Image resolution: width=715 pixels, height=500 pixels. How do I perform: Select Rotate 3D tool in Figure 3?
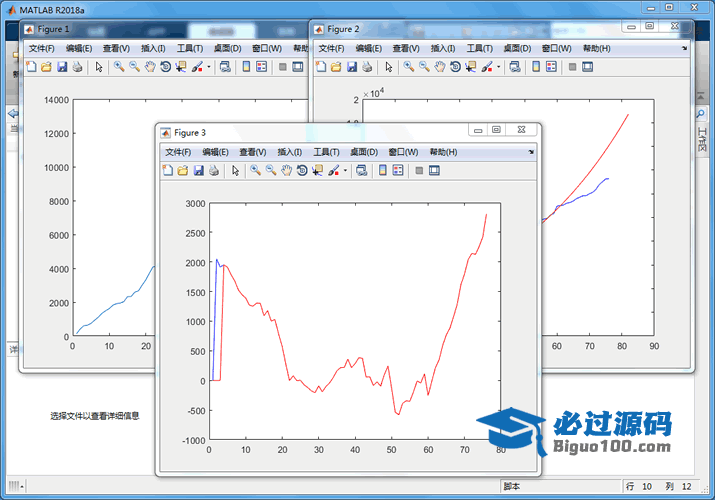click(302, 170)
